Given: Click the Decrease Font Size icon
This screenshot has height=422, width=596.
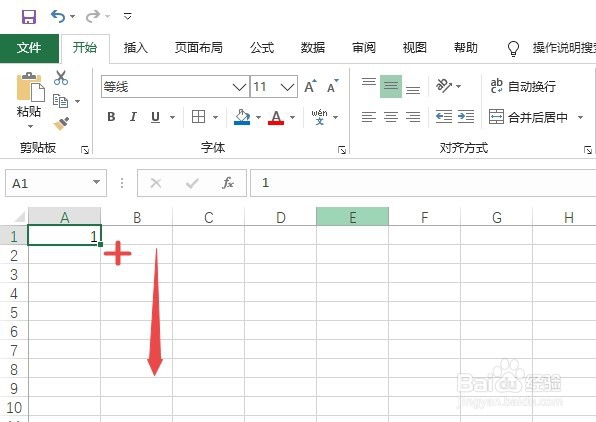Looking at the screenshot, I should [333, 86].
